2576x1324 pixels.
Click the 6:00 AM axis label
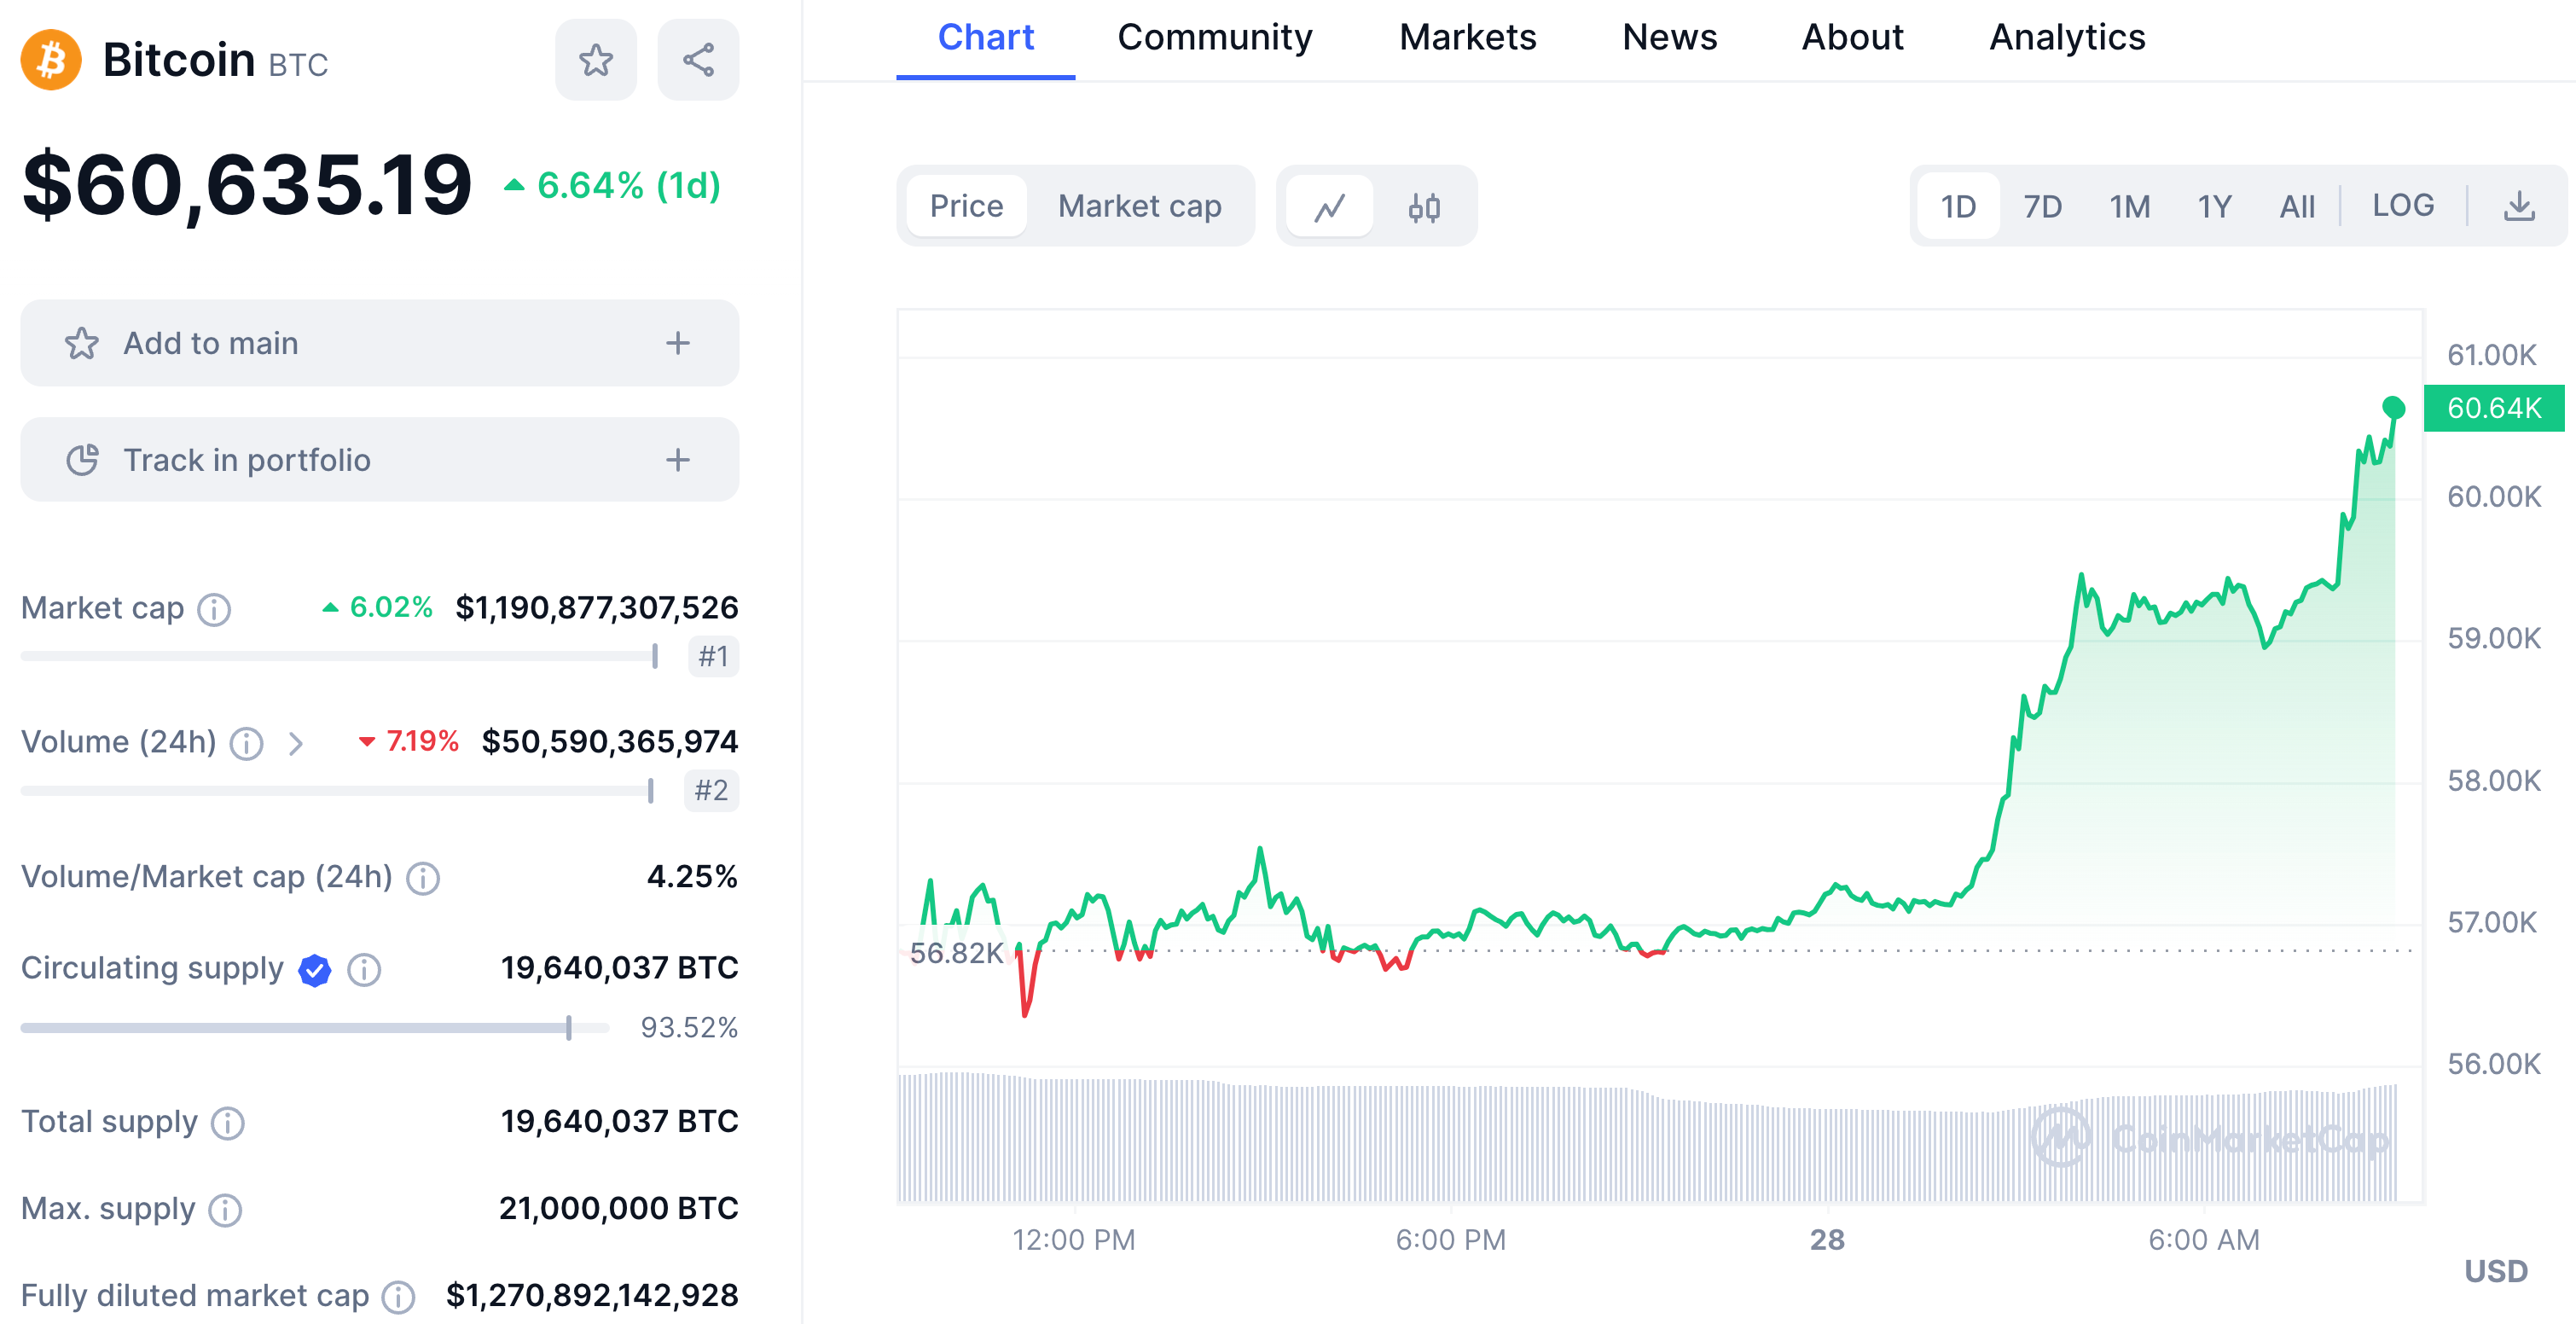(x=2204, y=1240)
